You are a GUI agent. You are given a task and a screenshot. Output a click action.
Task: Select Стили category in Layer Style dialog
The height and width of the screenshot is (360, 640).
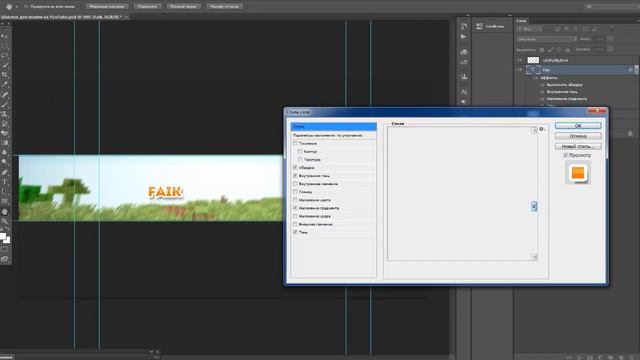[x=333, y=127]
